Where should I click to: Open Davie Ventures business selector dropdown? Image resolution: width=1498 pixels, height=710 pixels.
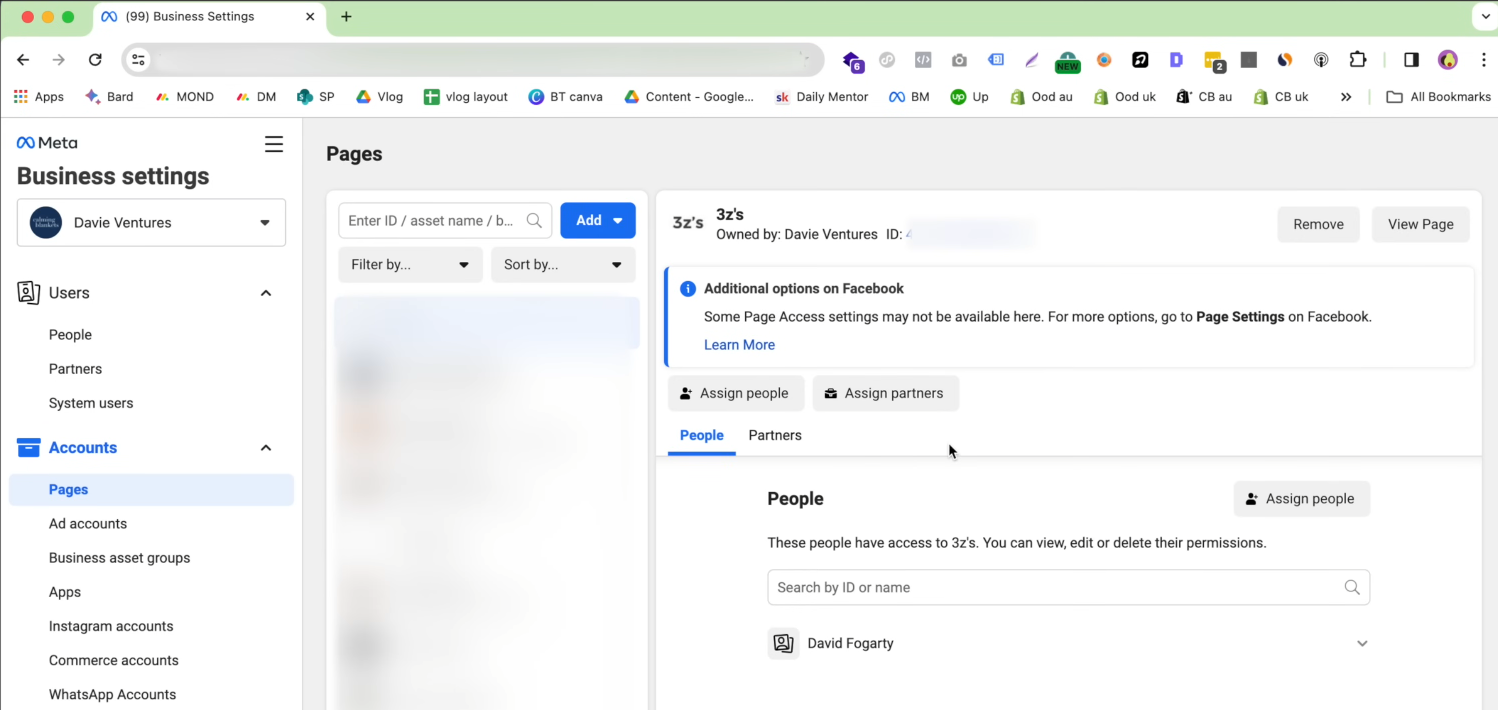[x=151, y=222]
